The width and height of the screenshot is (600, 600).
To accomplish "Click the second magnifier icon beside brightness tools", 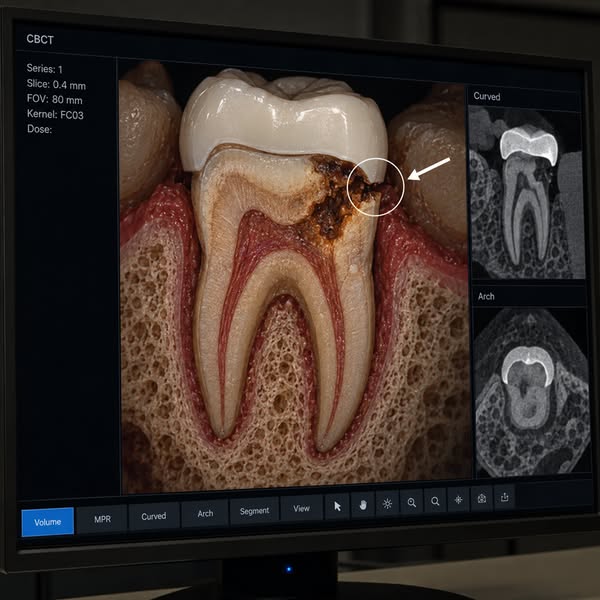I will (435, 501).
